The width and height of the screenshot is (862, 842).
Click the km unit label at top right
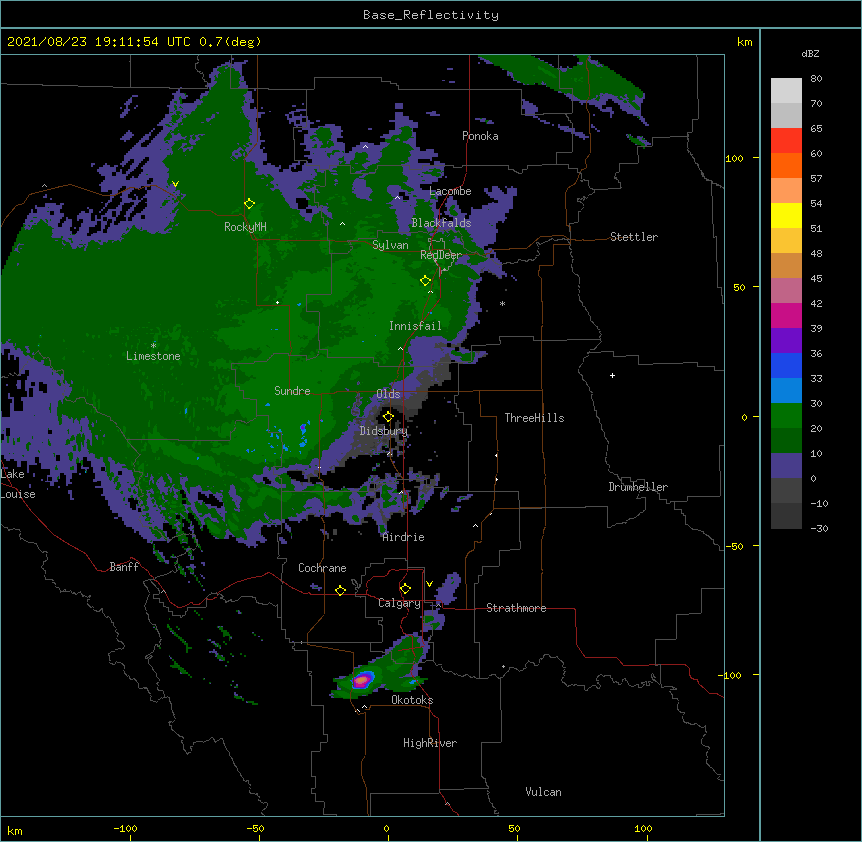pos(744,42)
